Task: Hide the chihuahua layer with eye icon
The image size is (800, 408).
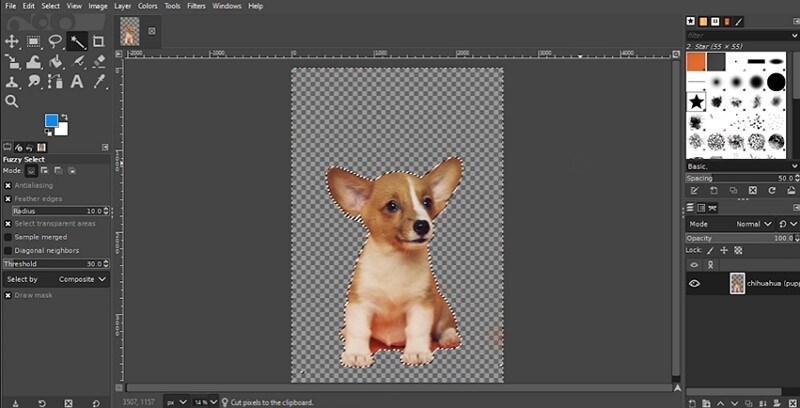Action: coord(694,284)
